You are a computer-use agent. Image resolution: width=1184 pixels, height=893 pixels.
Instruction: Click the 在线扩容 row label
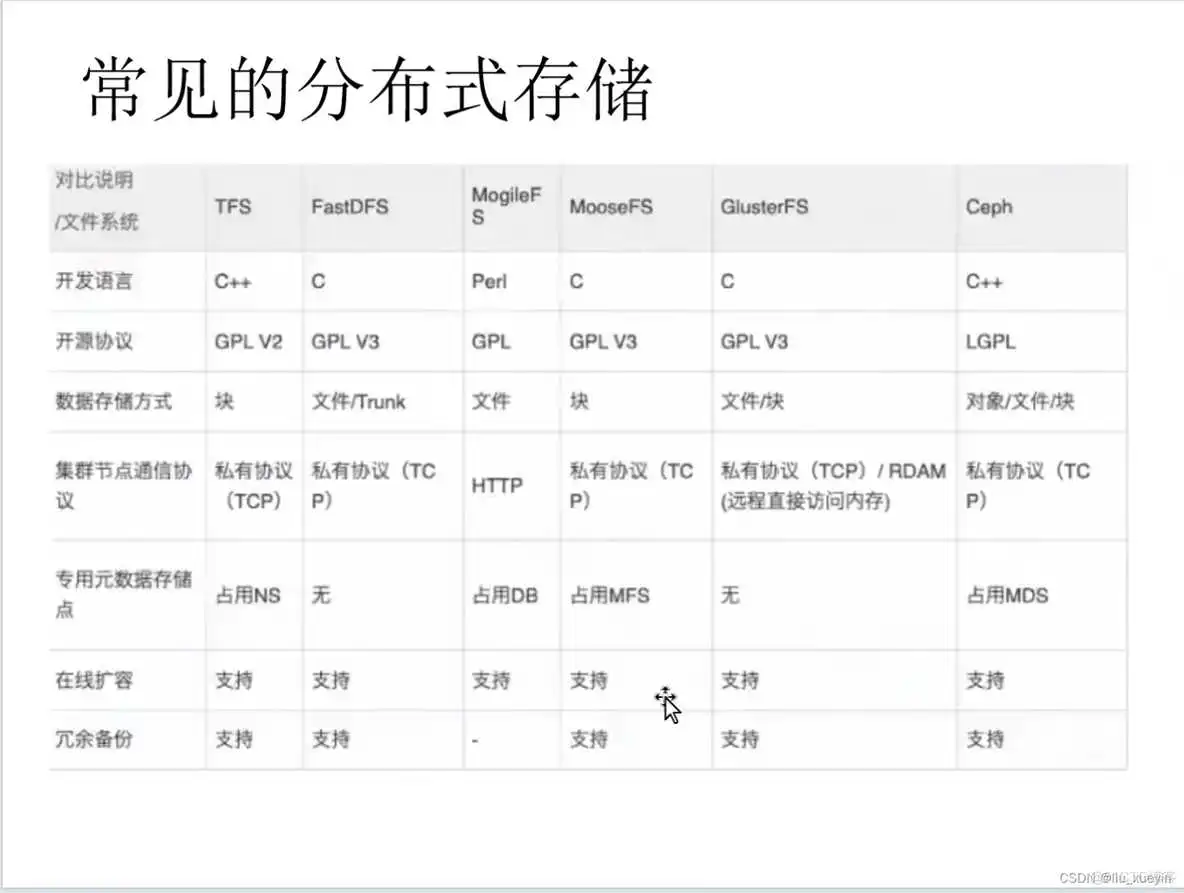point(90,679)
